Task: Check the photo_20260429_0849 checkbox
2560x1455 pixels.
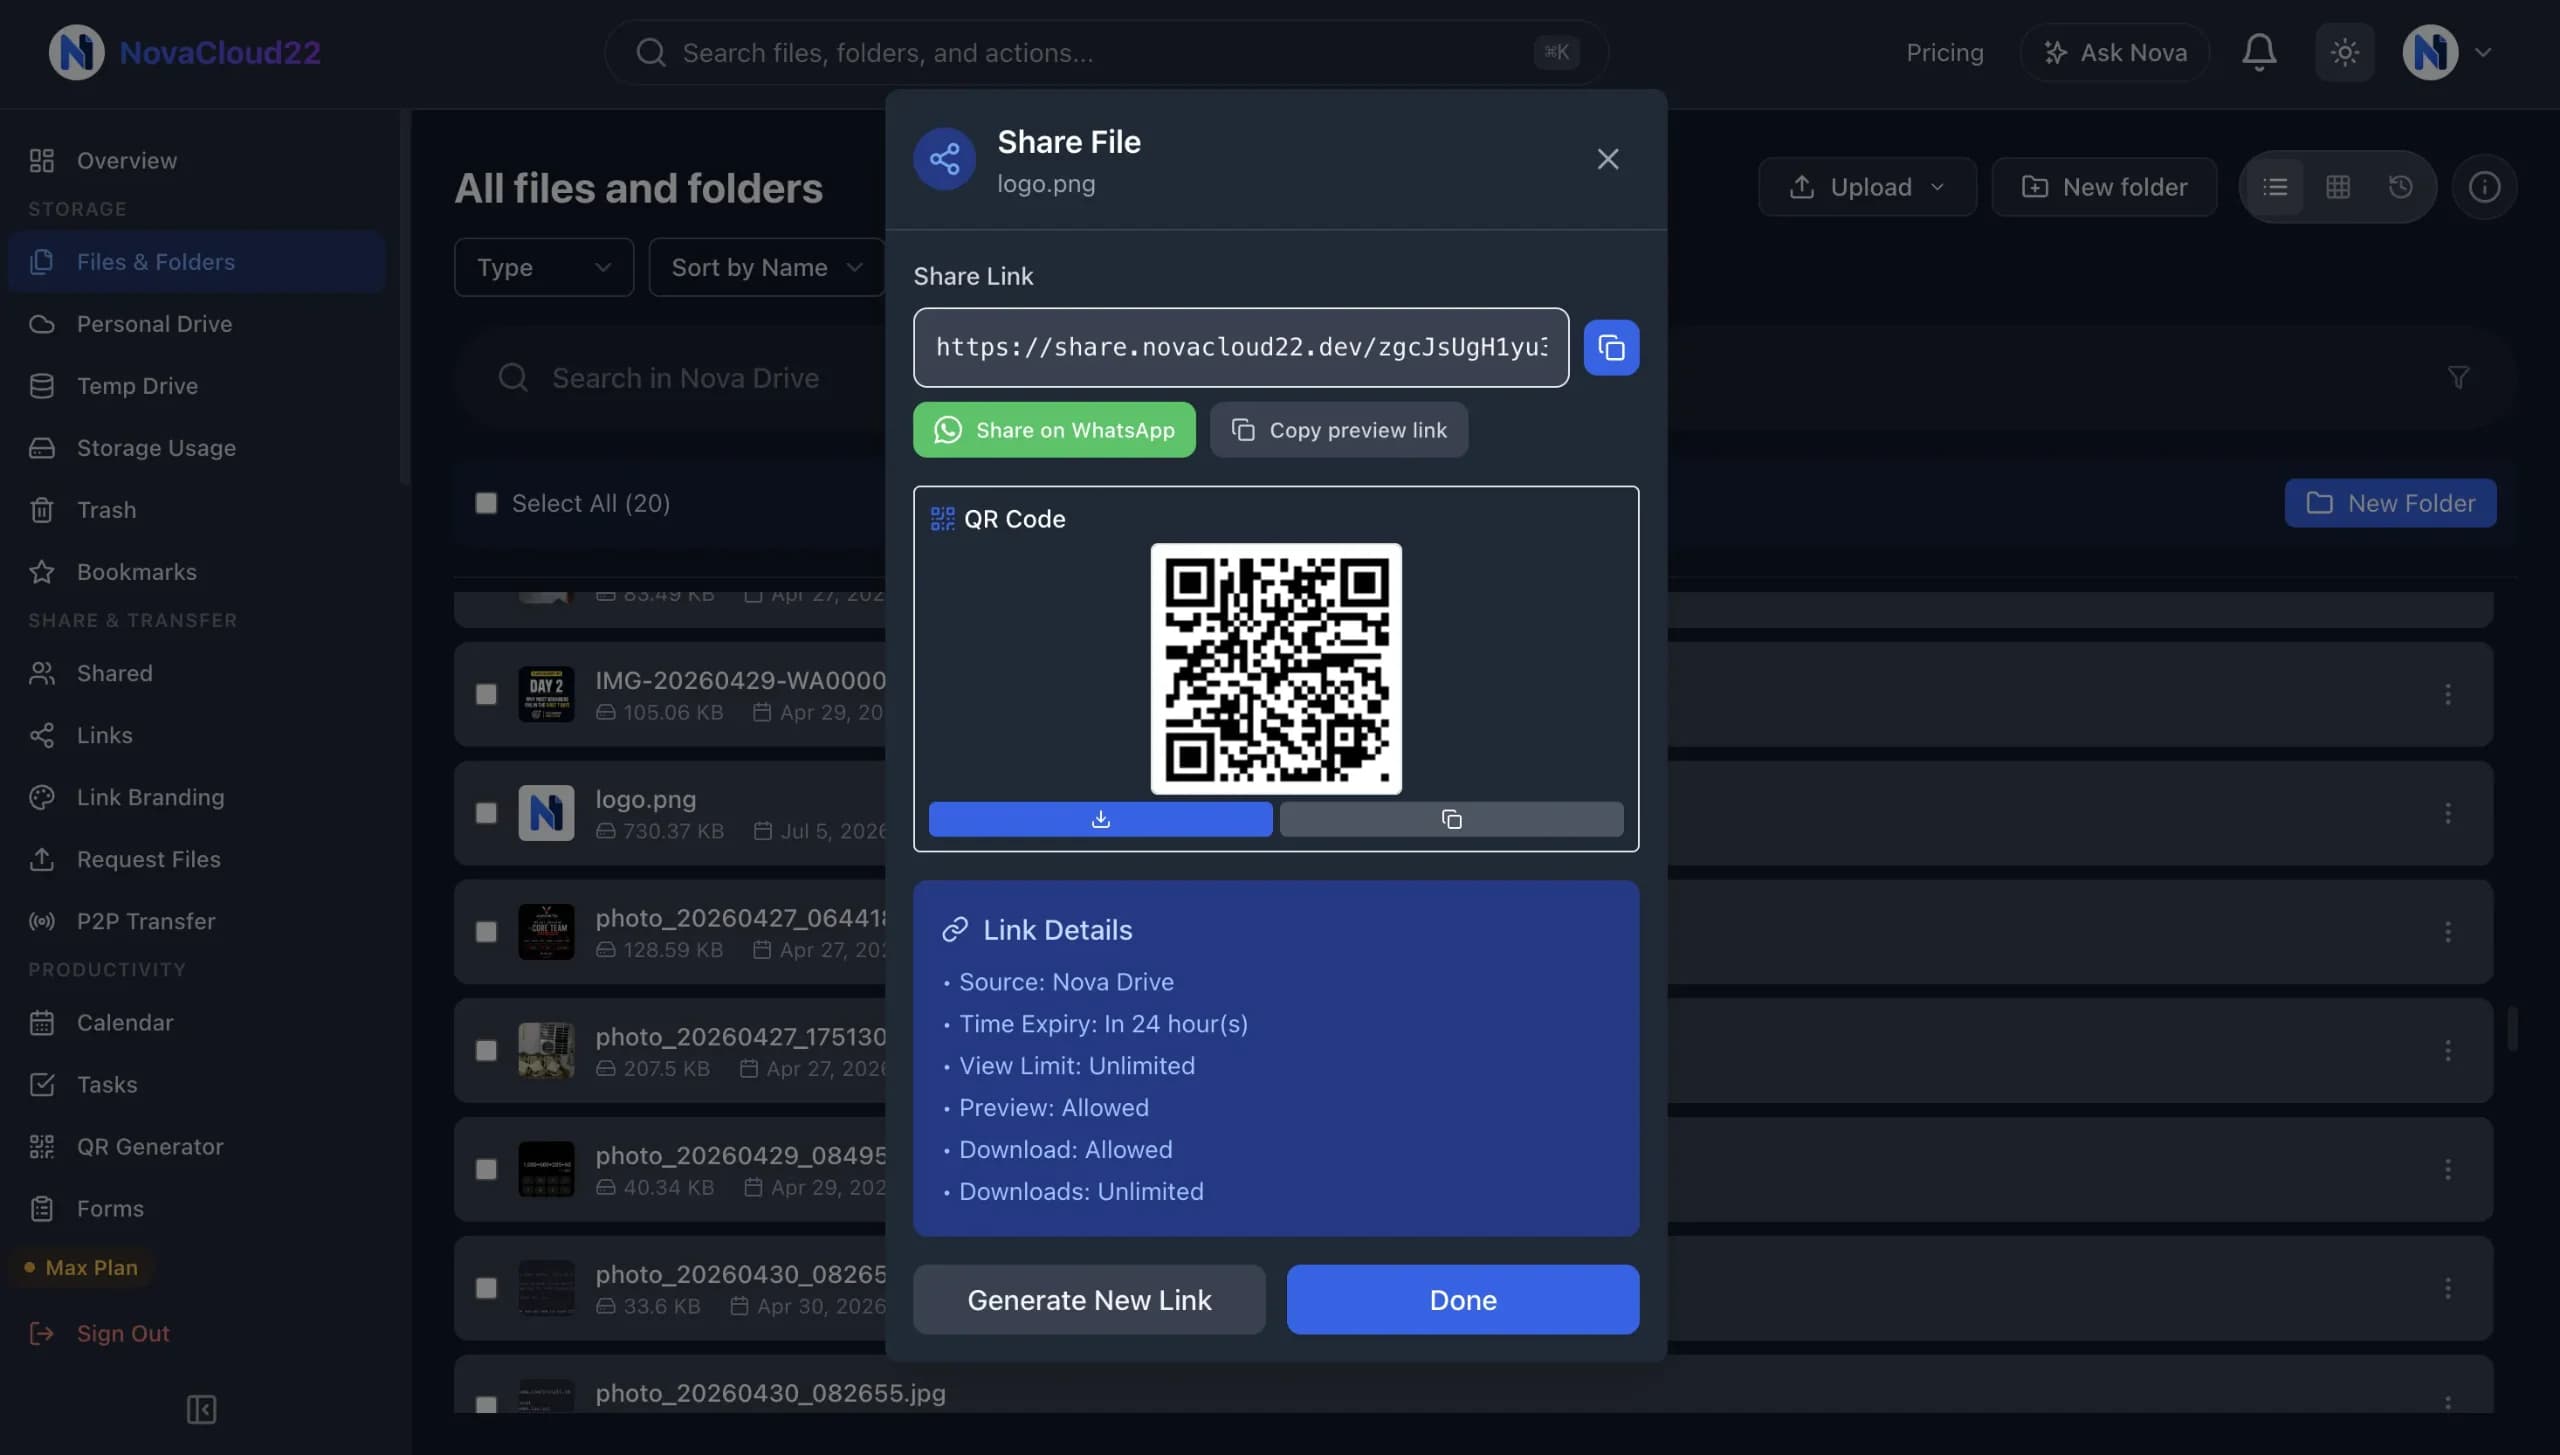Action: click(486, 1169)
